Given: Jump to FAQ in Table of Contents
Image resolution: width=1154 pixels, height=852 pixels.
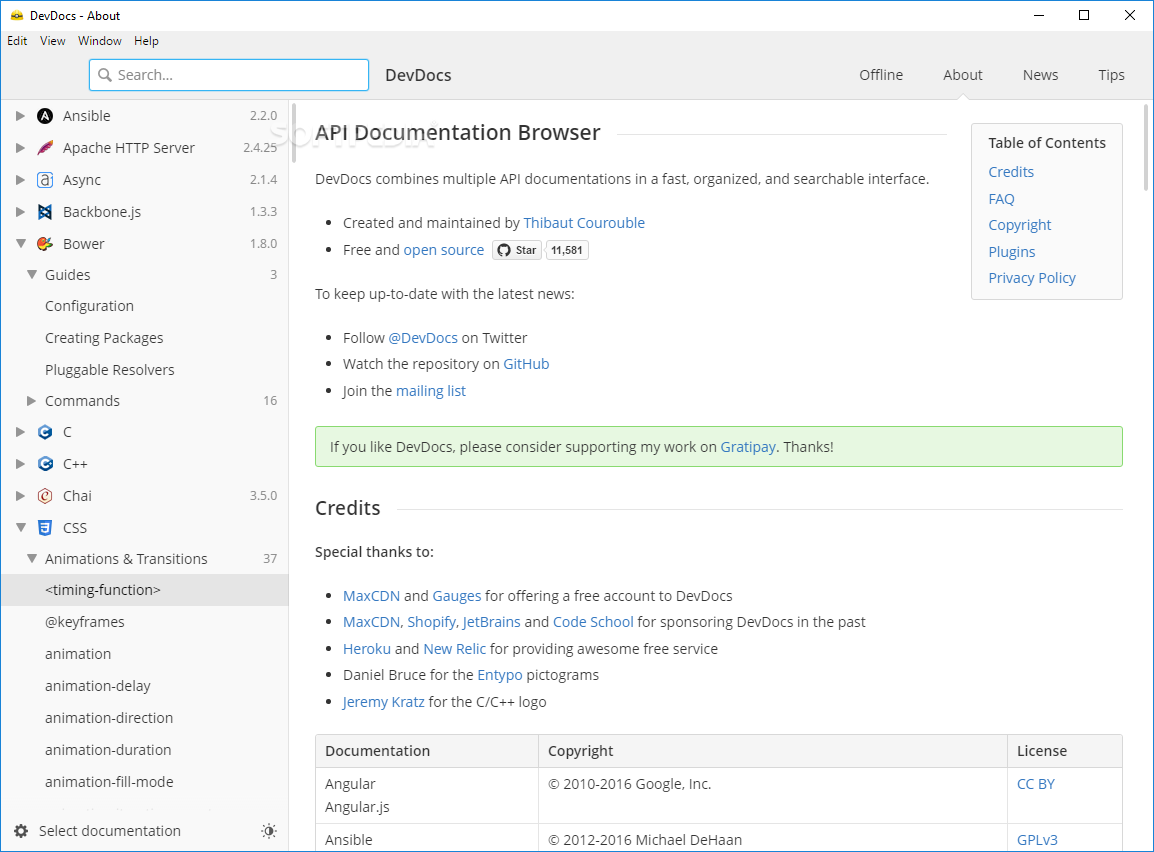Looking at the screenshot, I should click(1001, 199).
